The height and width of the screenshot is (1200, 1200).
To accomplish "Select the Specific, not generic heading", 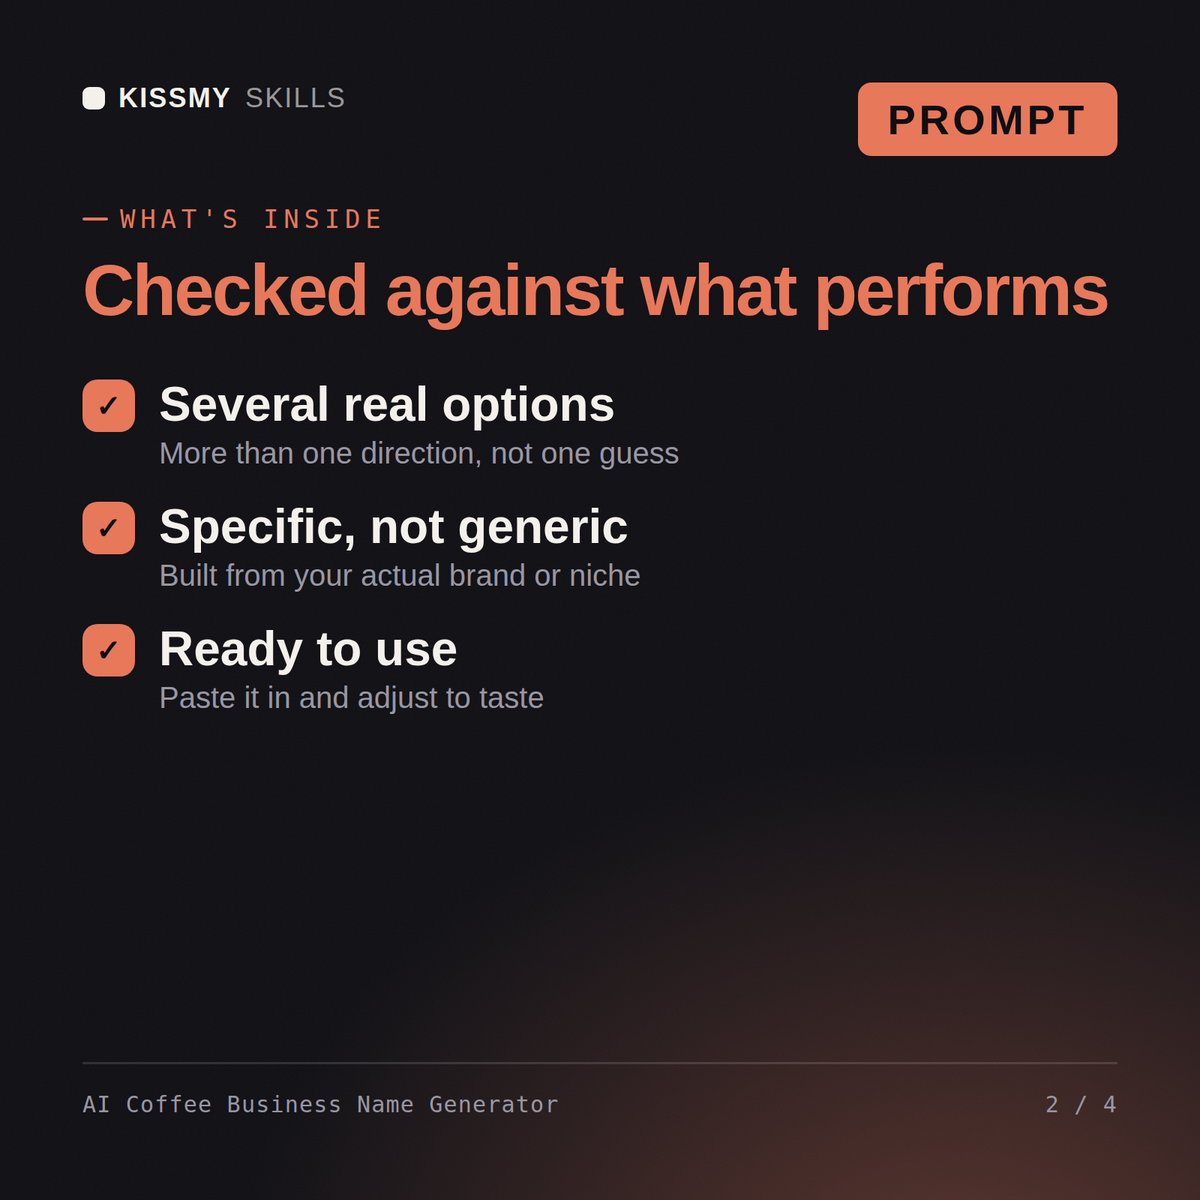I will (x=394, y=527).
